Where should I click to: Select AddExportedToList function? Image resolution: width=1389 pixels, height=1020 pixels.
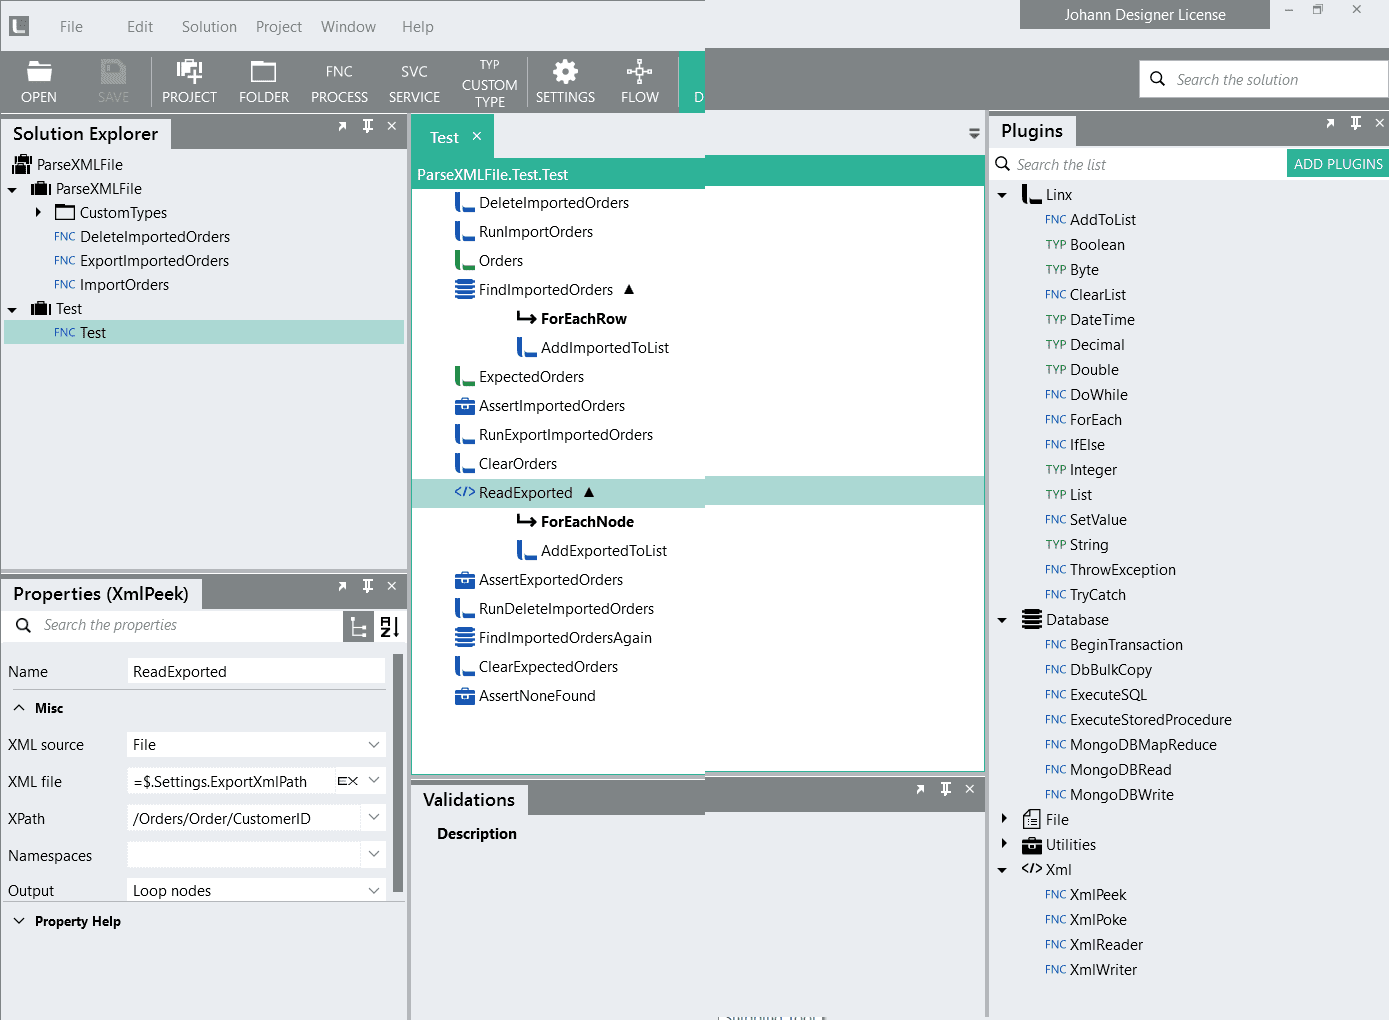click(603, 551)
